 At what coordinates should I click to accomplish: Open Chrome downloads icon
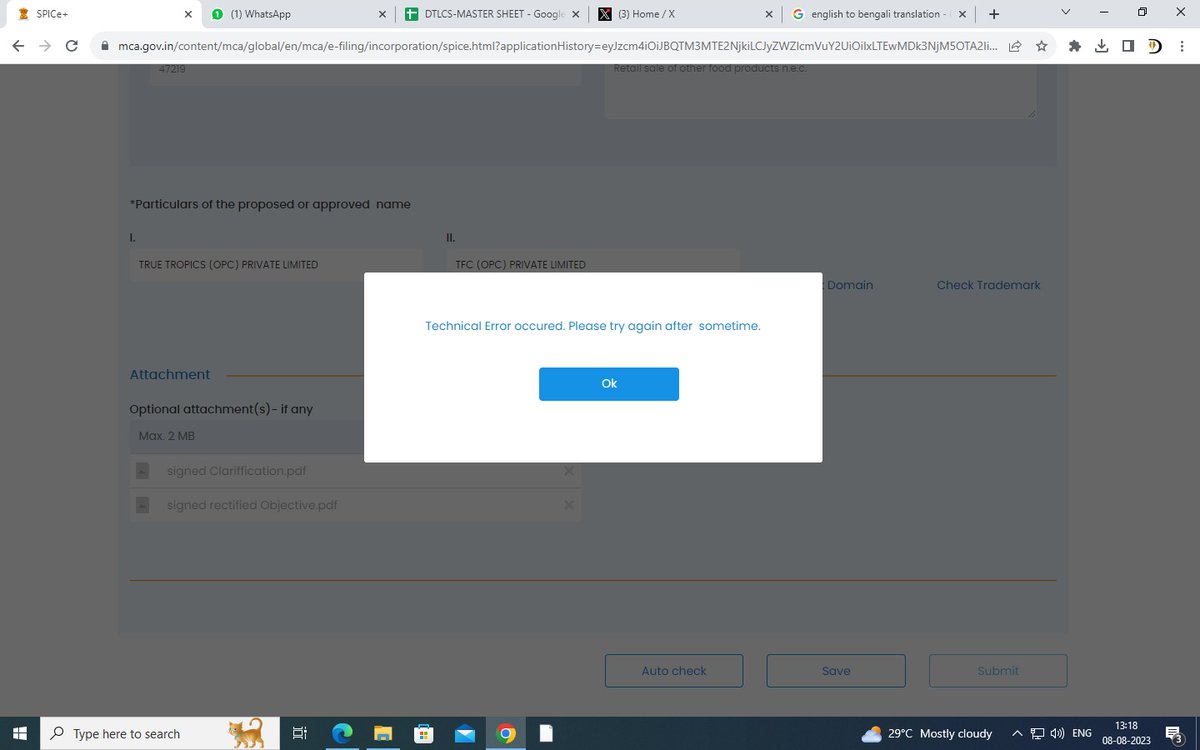point(1101,46)
